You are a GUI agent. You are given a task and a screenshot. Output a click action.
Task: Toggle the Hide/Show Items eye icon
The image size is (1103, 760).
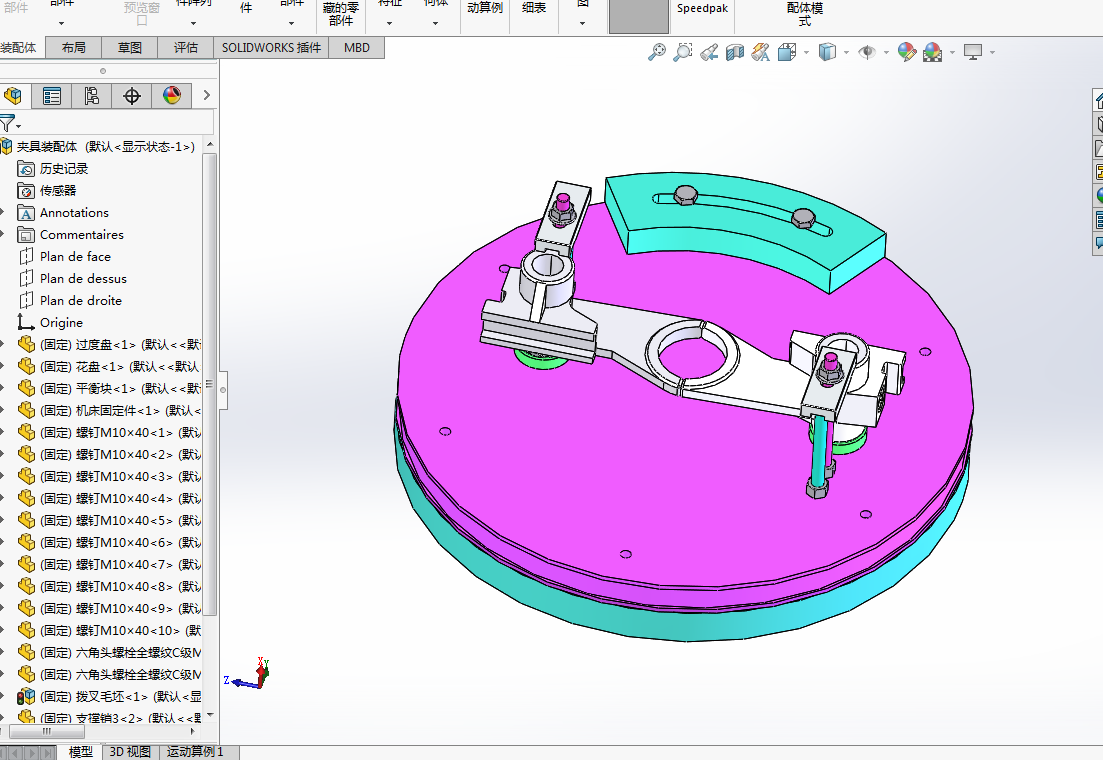click(866, 52)
